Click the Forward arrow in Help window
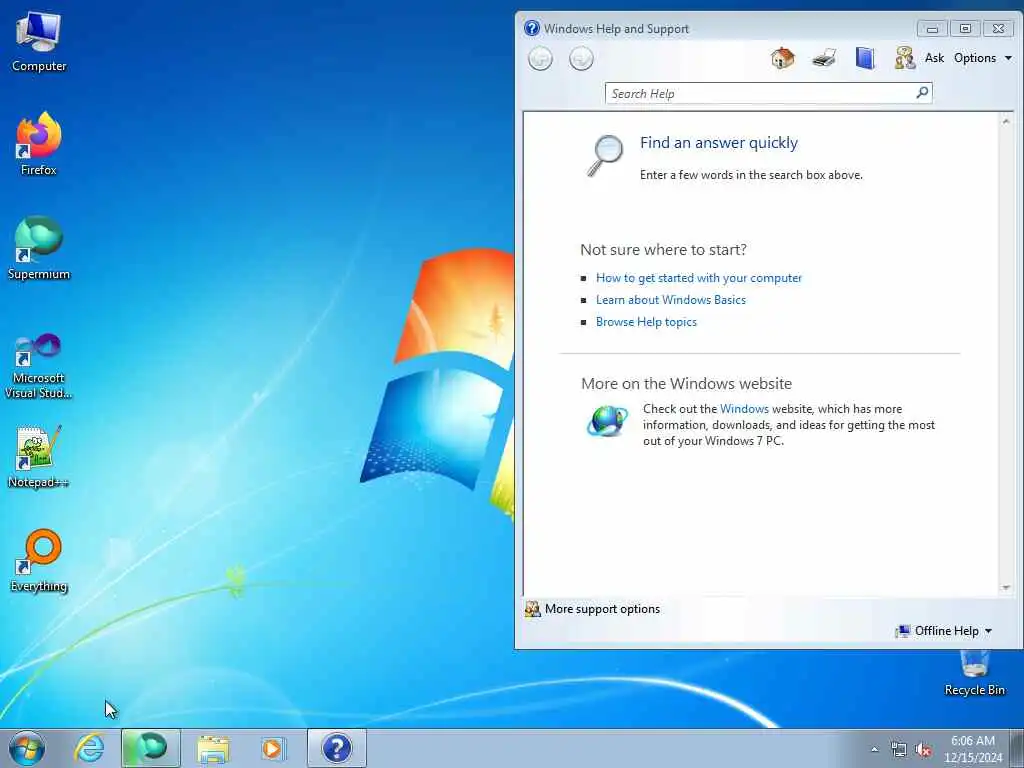This screenshot has width=1024, height=768. pos(581,59)
